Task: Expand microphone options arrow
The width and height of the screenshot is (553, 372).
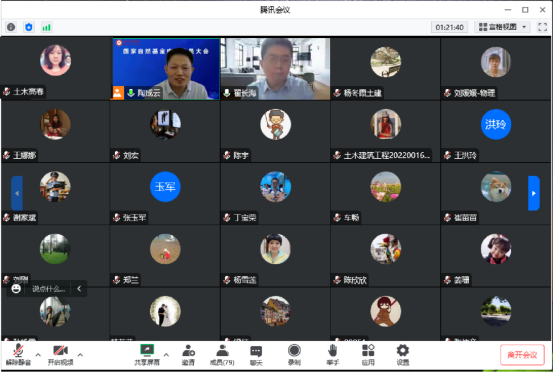Action: (38, 355)
